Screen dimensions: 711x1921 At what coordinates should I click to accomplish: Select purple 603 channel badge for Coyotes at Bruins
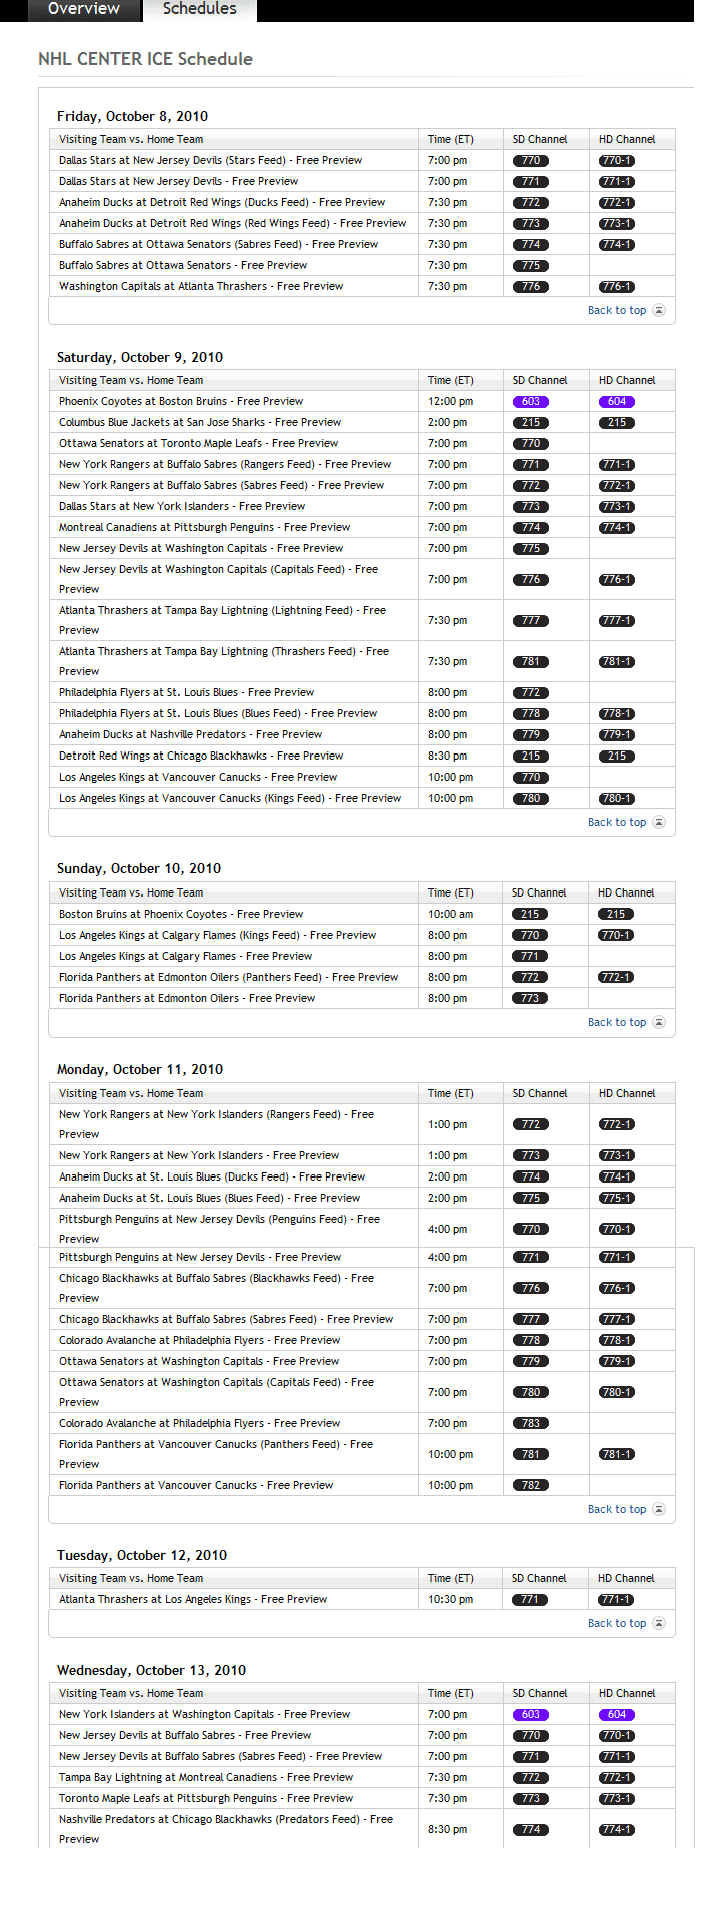pyautogui.click(x=531, y=401)
